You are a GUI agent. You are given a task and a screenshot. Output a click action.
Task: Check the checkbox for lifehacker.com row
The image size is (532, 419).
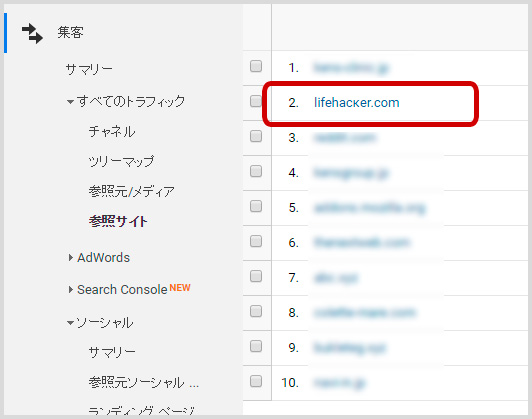click(256, 101)
